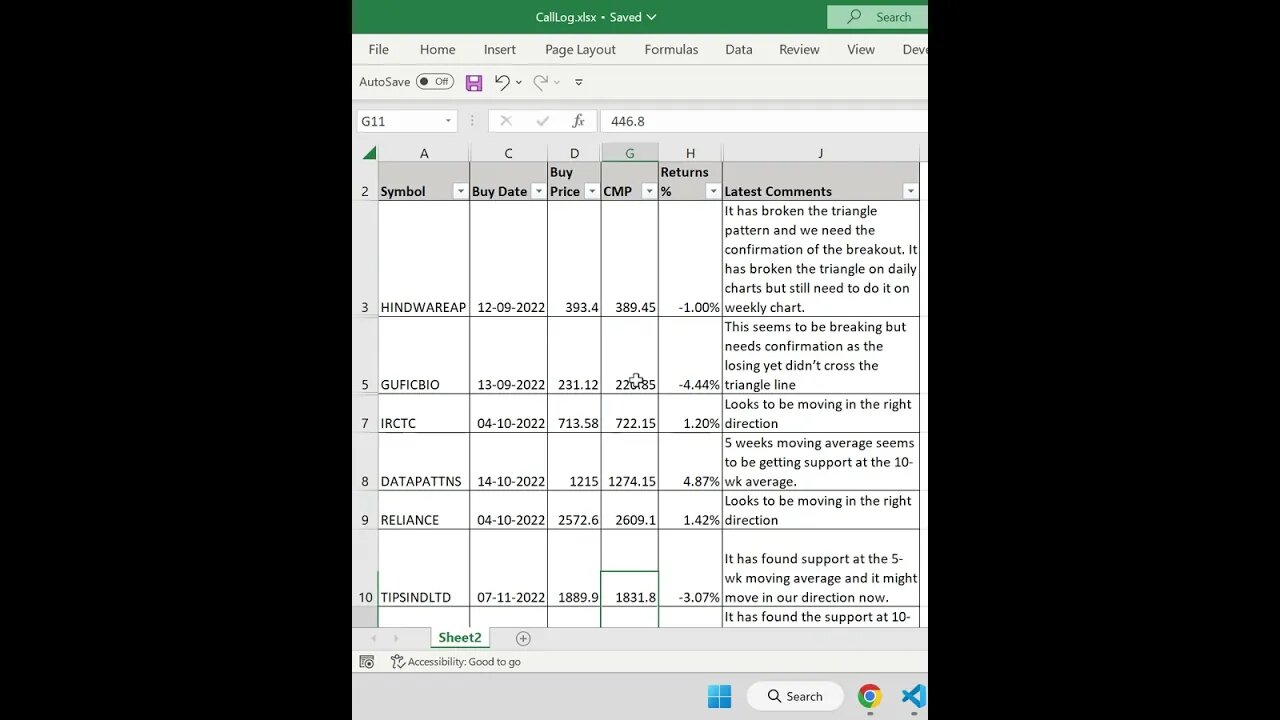Select the HINDWAREAP symbol cell
The width and height of the screenshot is (1280, 720).
[x=424, y=259]
